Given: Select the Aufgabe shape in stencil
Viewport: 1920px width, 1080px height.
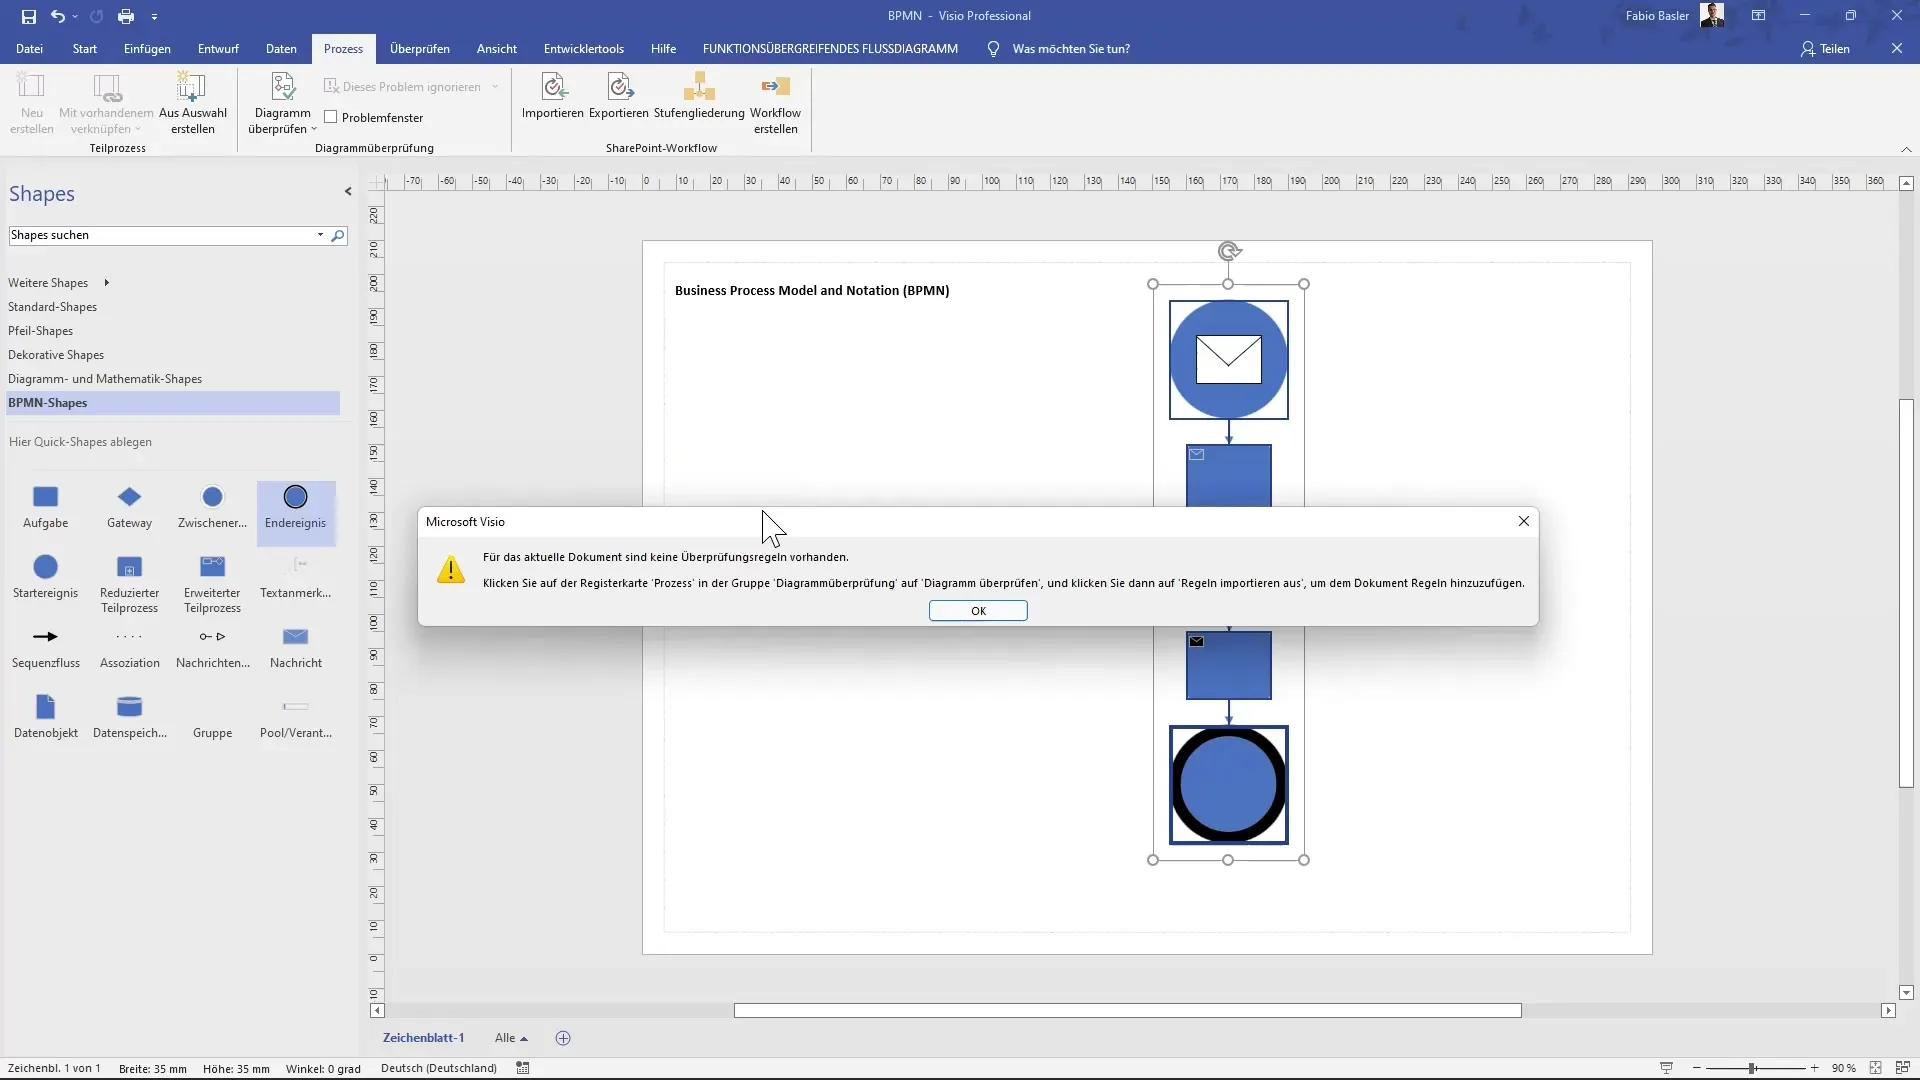Looking at the screenshot, I should pos(46,507).
